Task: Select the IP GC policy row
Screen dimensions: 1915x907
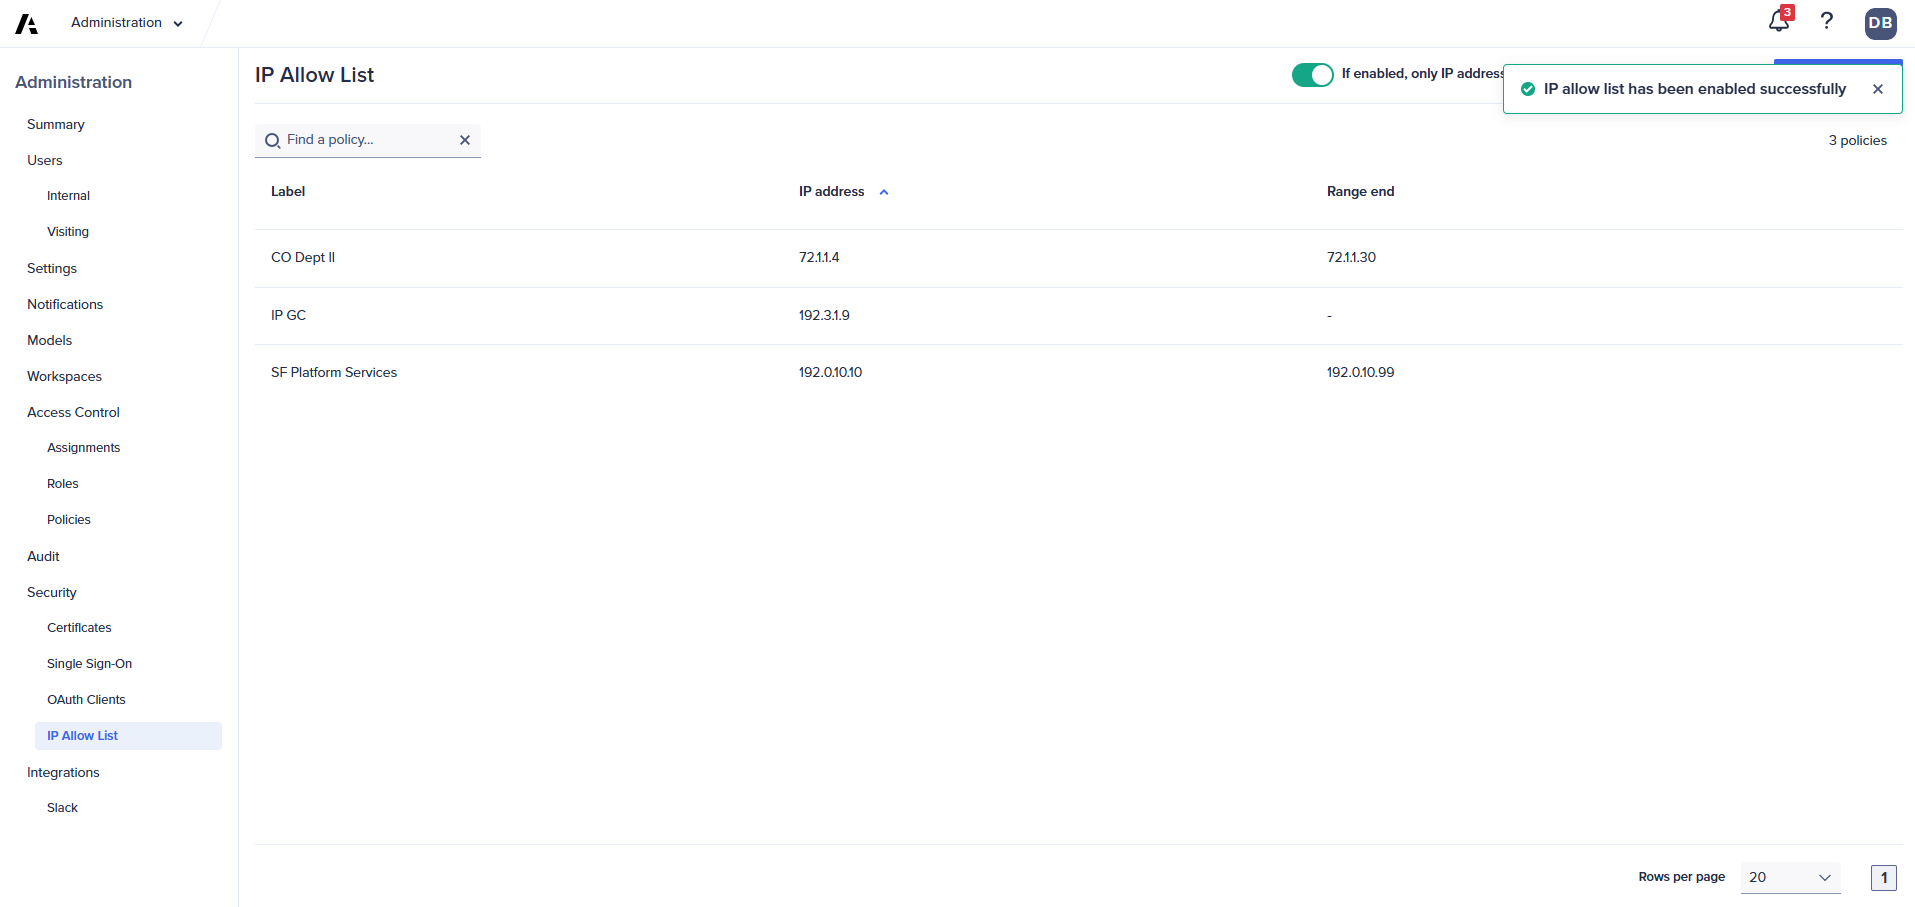Action: point(288,315)
